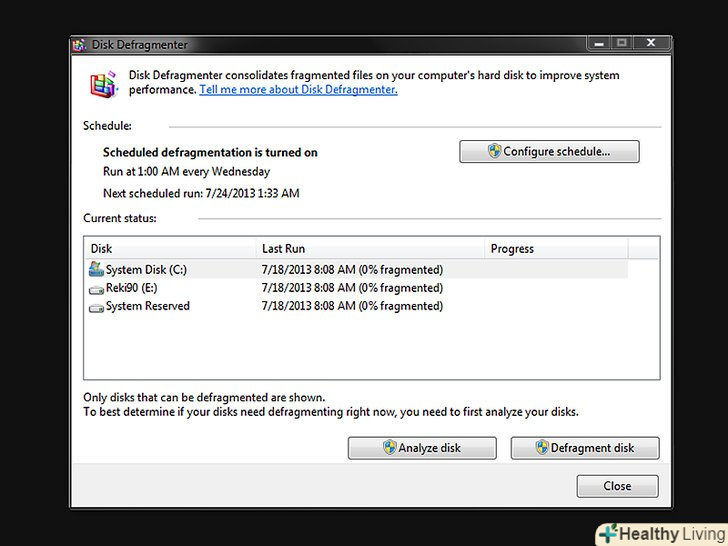
Task: Minimize the Disk Defragmenter window
Action: pyautogui.click(x=599, y=43)
